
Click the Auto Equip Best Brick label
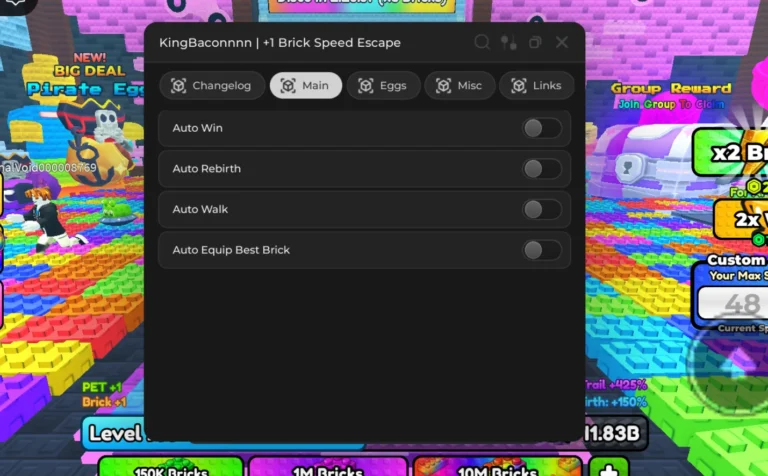click(231, 250)
